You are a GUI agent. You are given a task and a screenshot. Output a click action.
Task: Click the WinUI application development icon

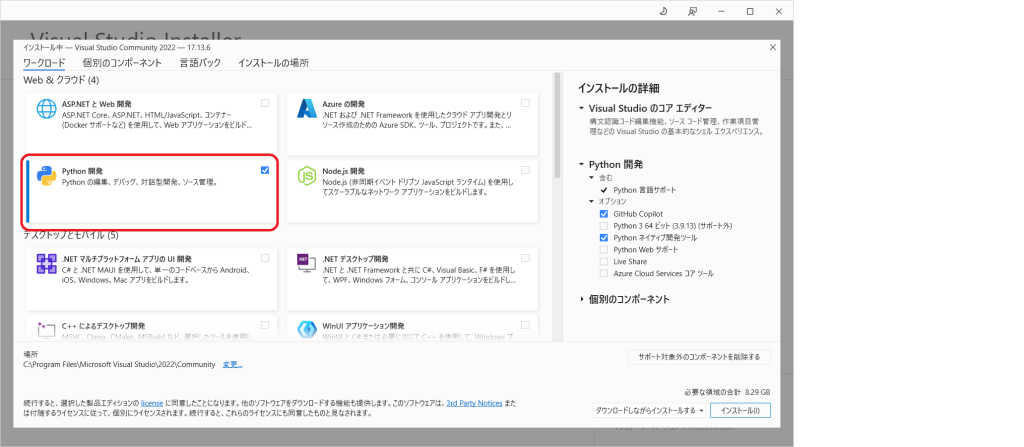(x=306, y=328)
